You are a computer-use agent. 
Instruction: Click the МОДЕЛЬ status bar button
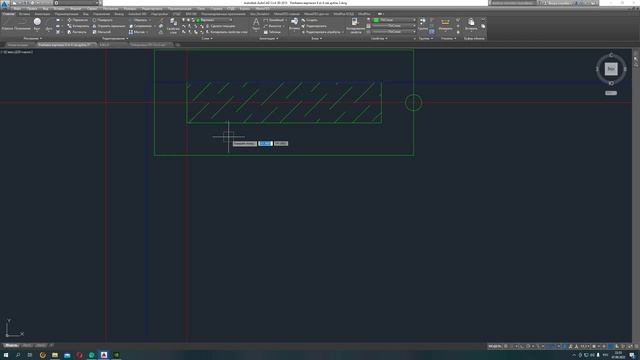pos(494,347)
